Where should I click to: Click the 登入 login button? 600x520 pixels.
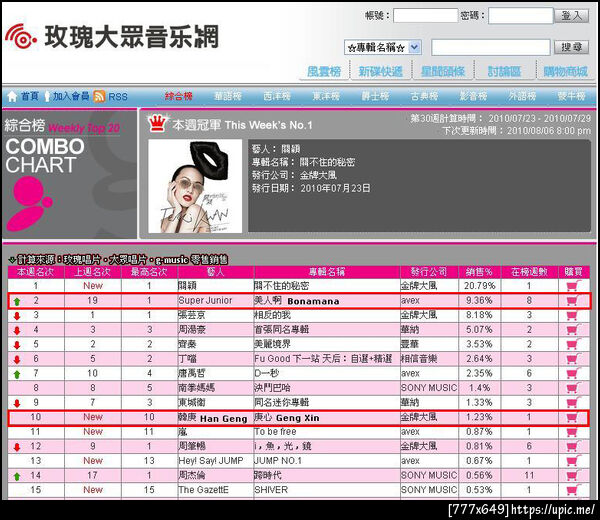point(571,16)
